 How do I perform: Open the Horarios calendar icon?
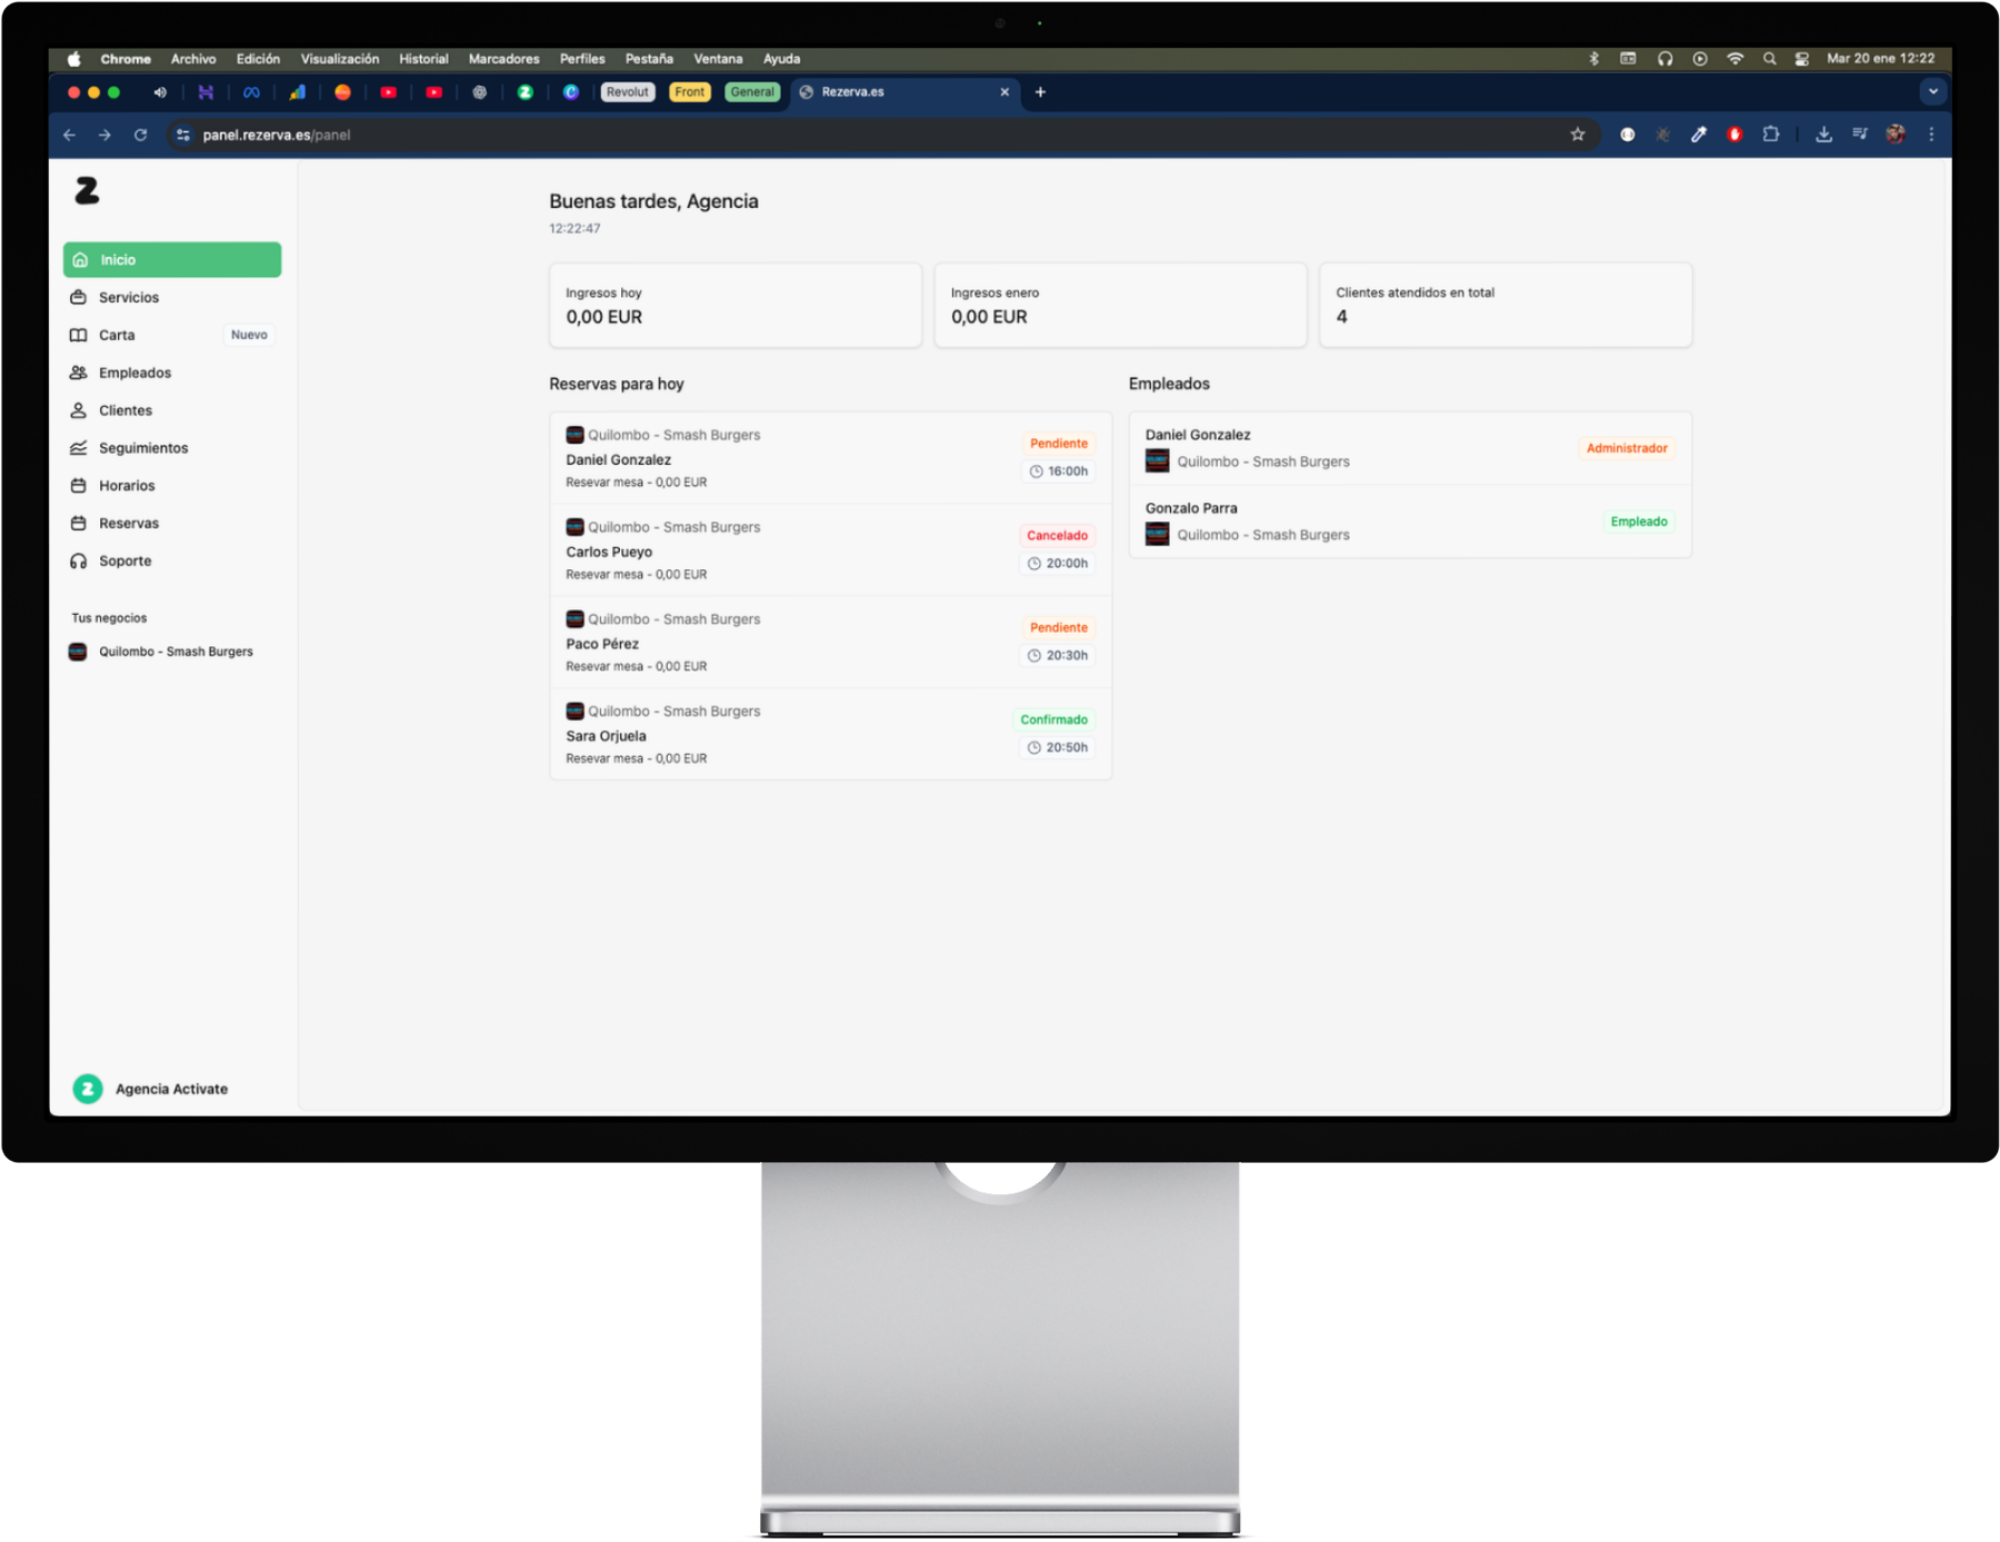pos(79,485)
